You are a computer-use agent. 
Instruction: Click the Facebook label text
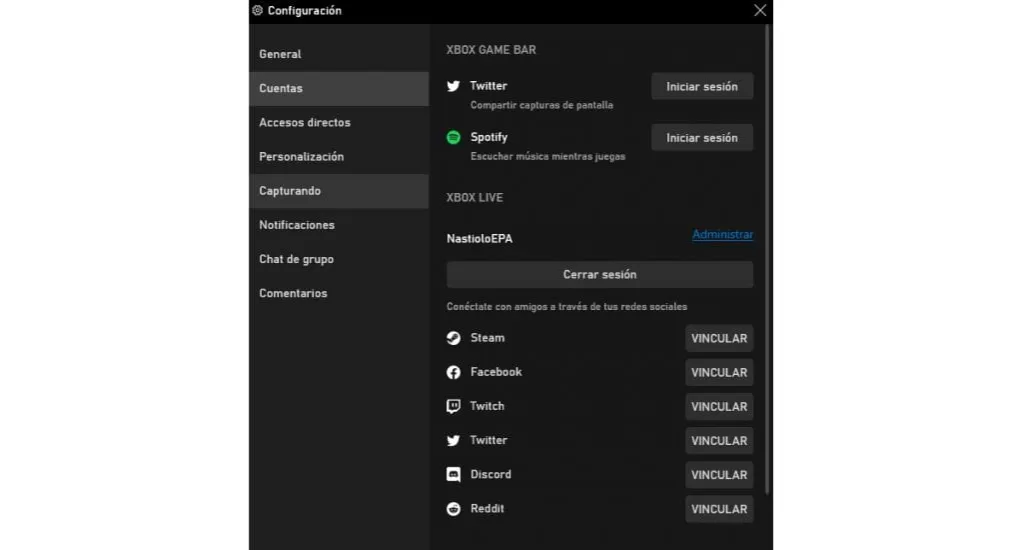coord(496,372)
